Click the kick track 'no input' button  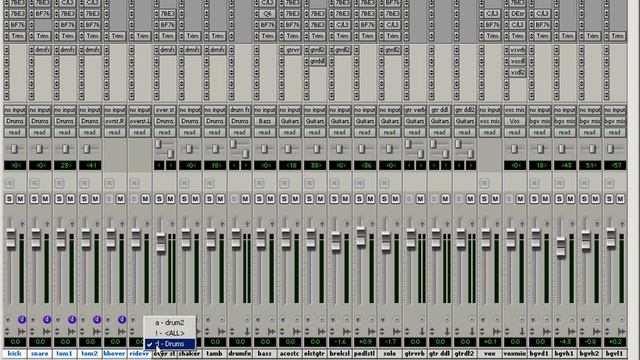pos(15,110)
